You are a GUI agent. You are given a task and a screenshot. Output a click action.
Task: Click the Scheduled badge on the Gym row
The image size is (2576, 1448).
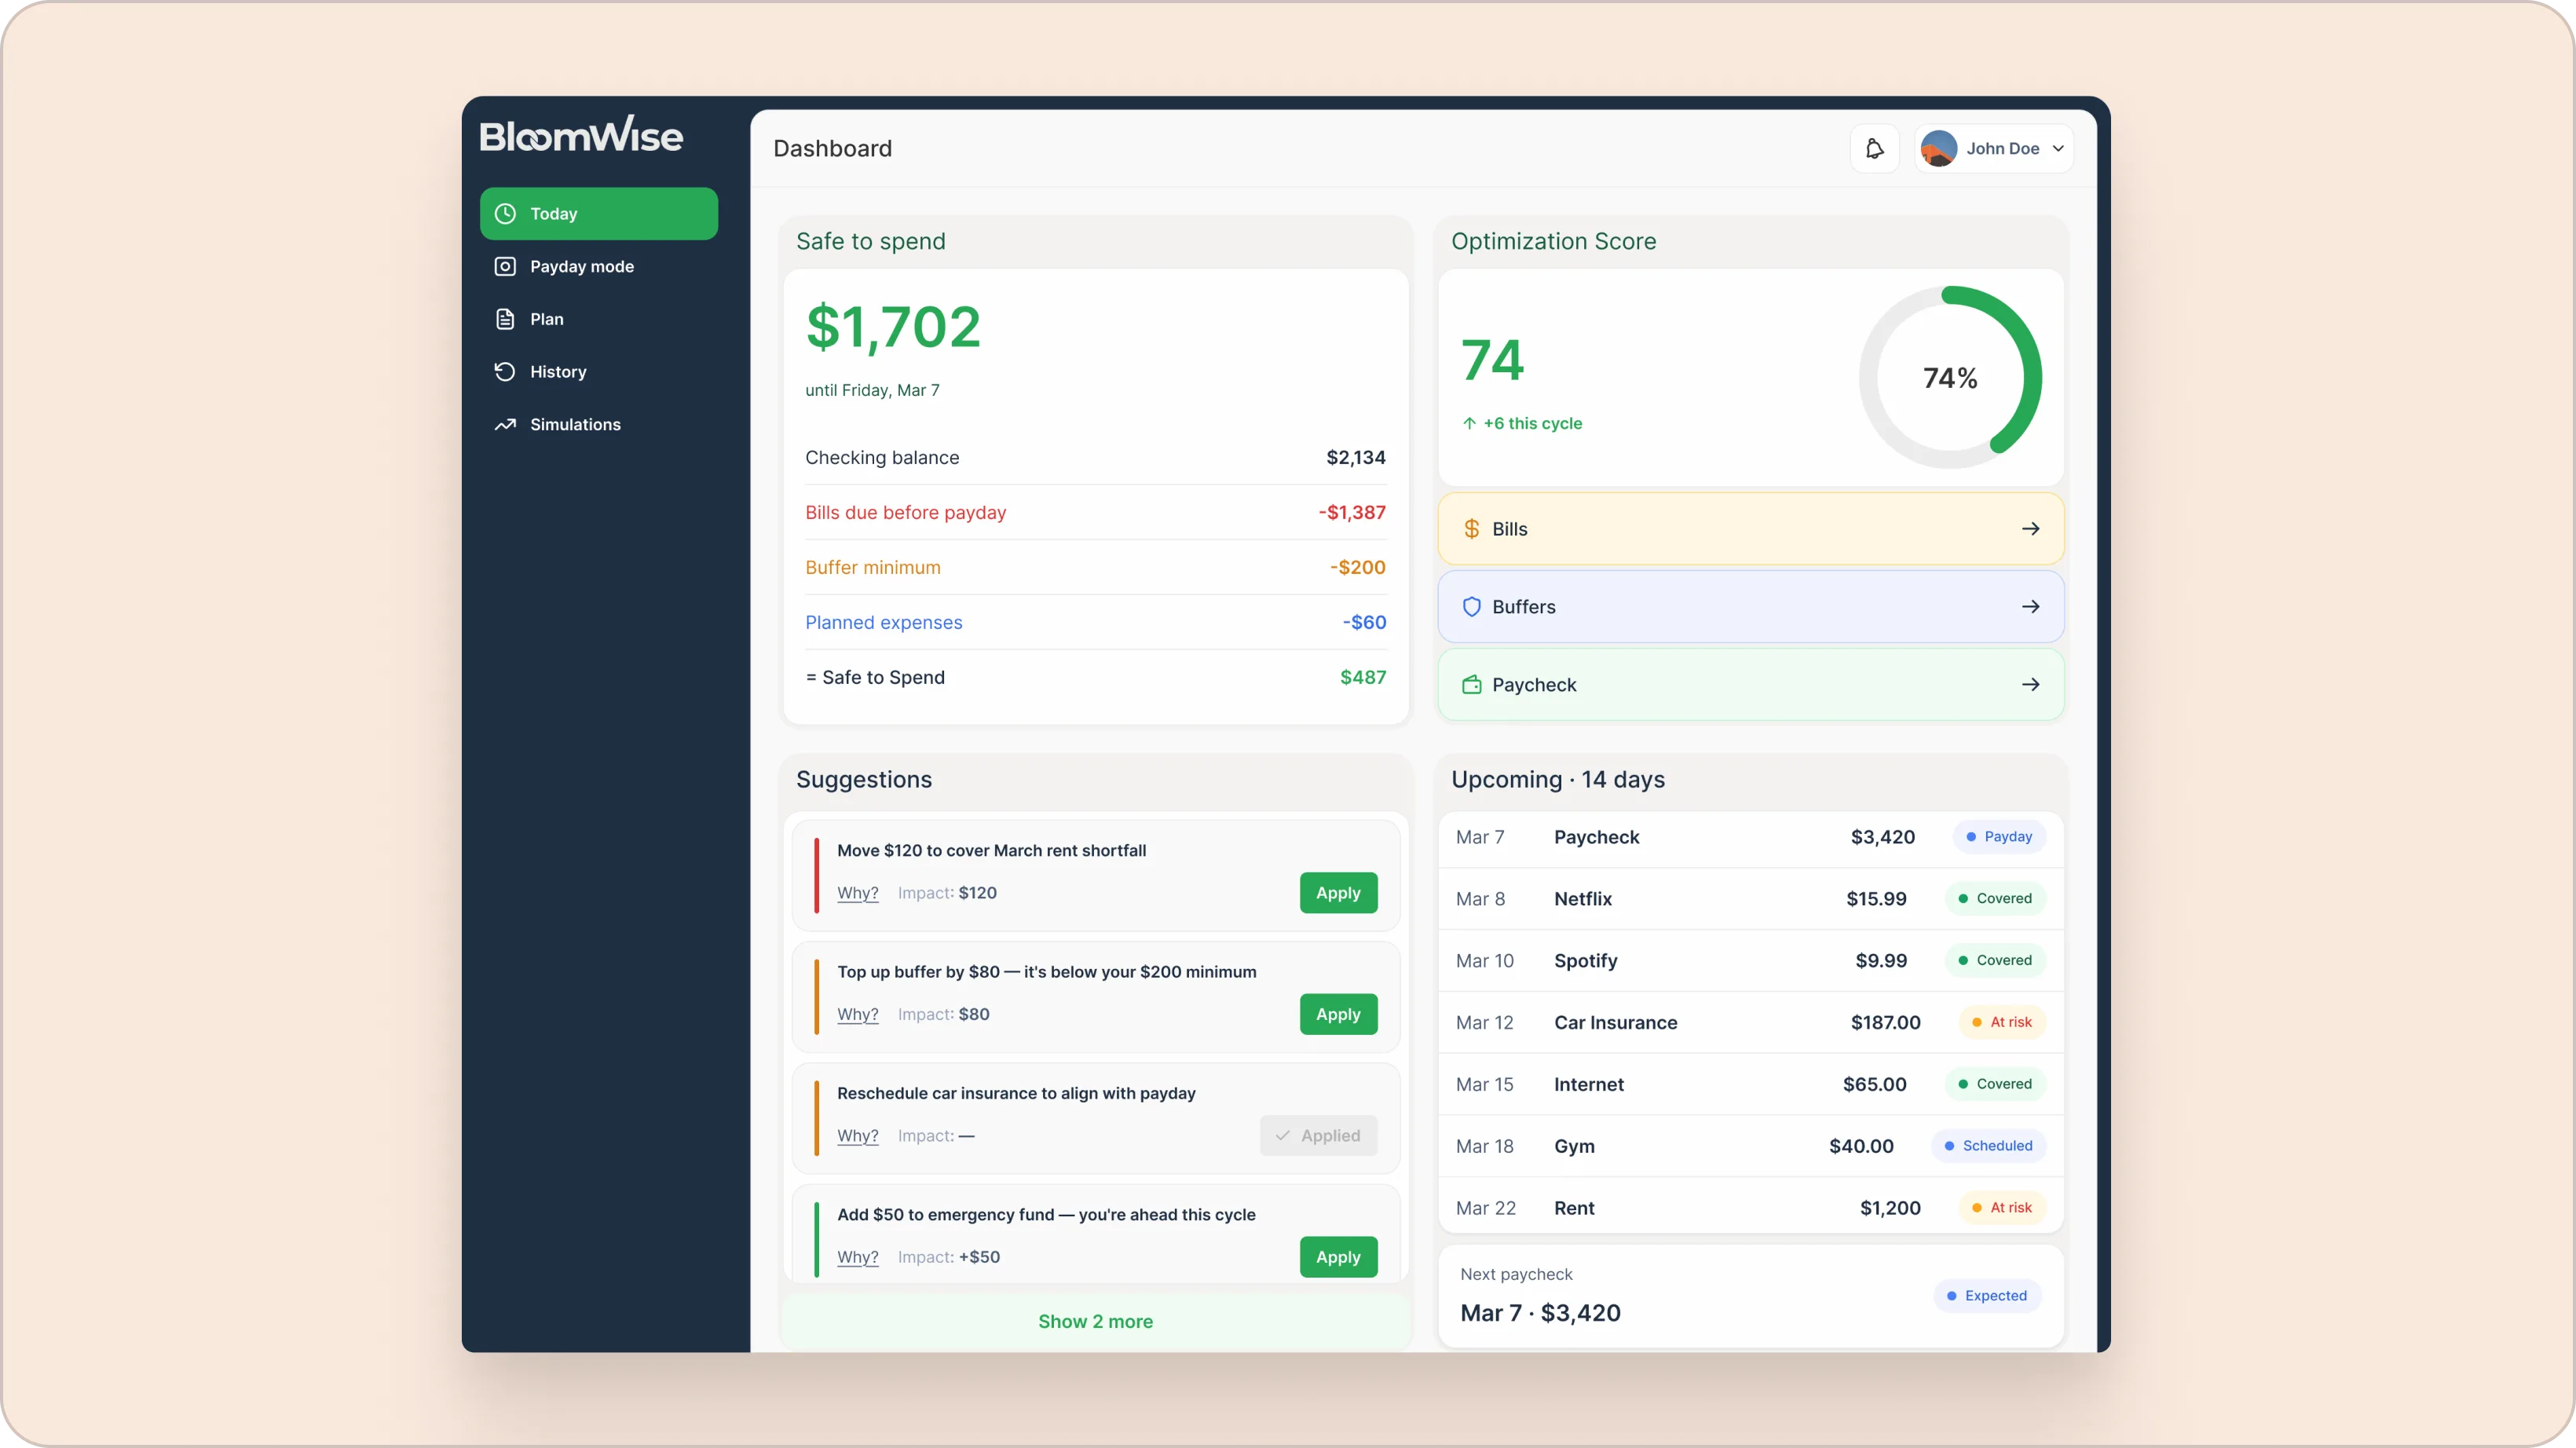pos(1989,1146)
